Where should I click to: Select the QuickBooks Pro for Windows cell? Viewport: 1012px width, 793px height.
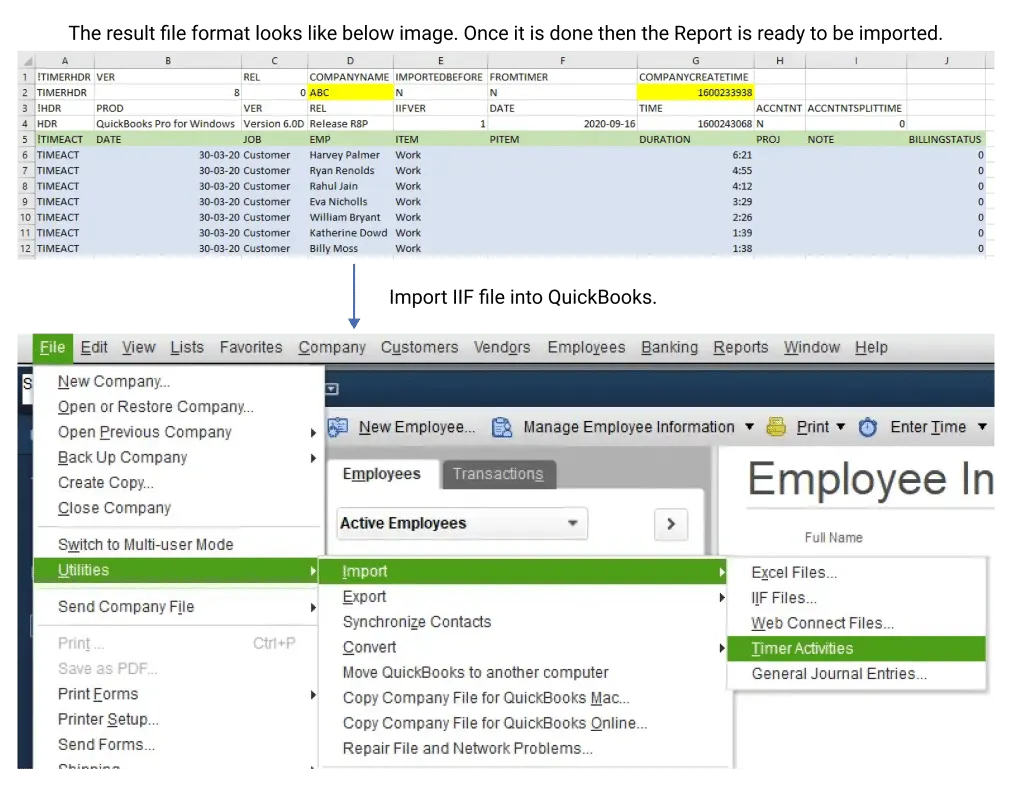(x=168, y=124)
